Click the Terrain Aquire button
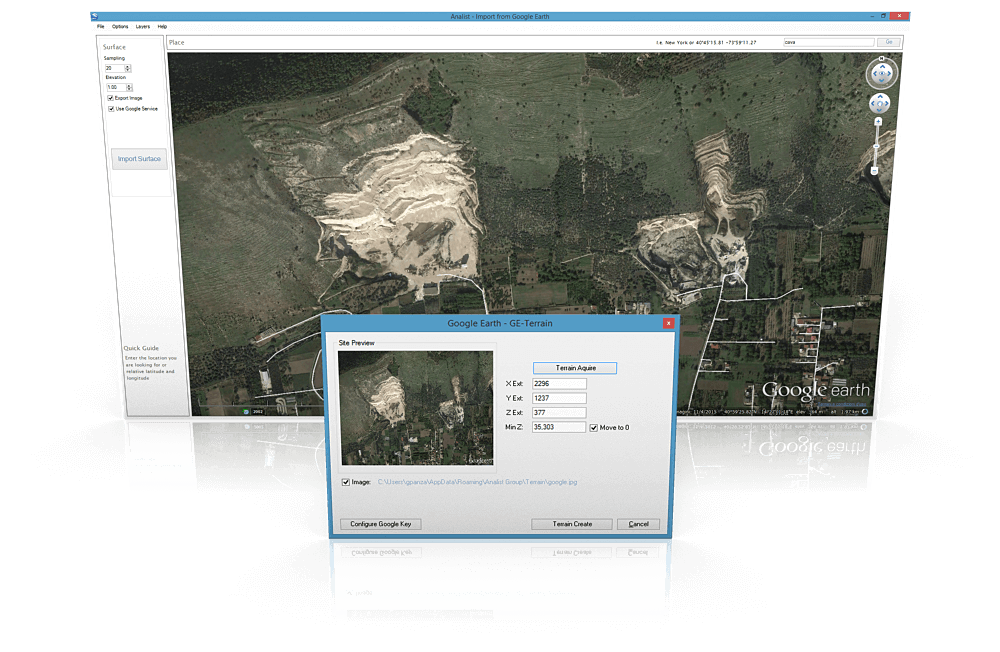1000x652 pixels. tap(575, 368)
